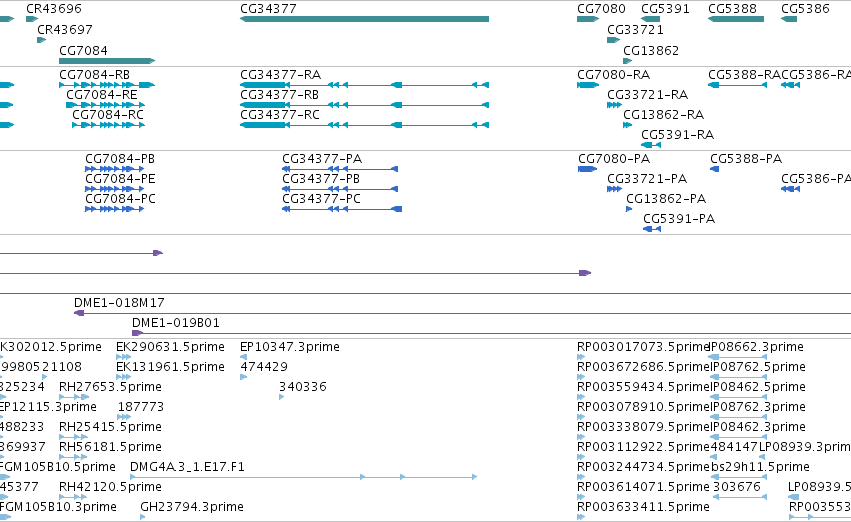
Task: Select EST RH56181.5prime
Action: tap(110, 447)
